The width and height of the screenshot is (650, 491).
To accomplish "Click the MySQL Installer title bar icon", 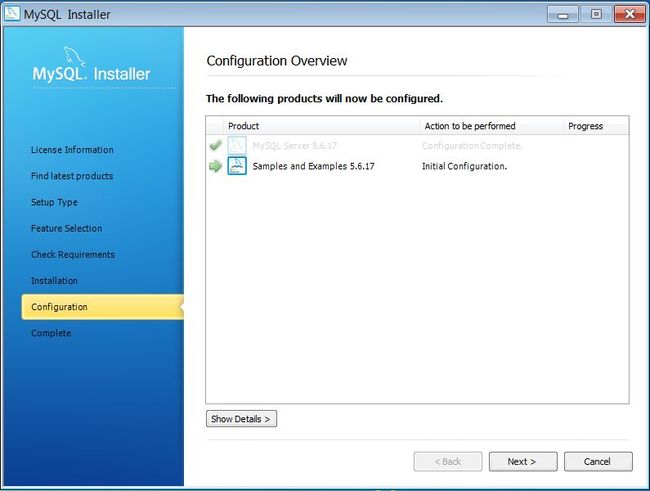I will click(x=12, y=13).
